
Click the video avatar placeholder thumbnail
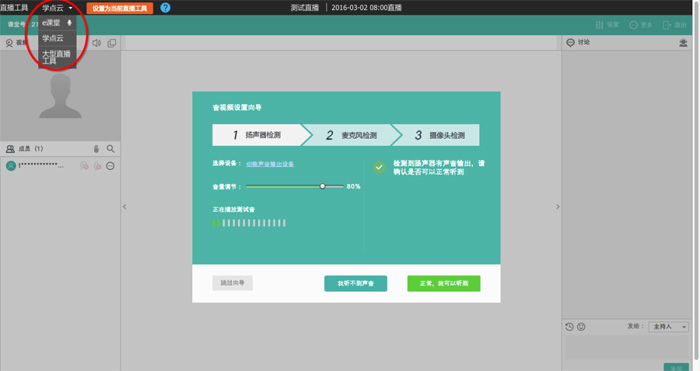point(60,96)
